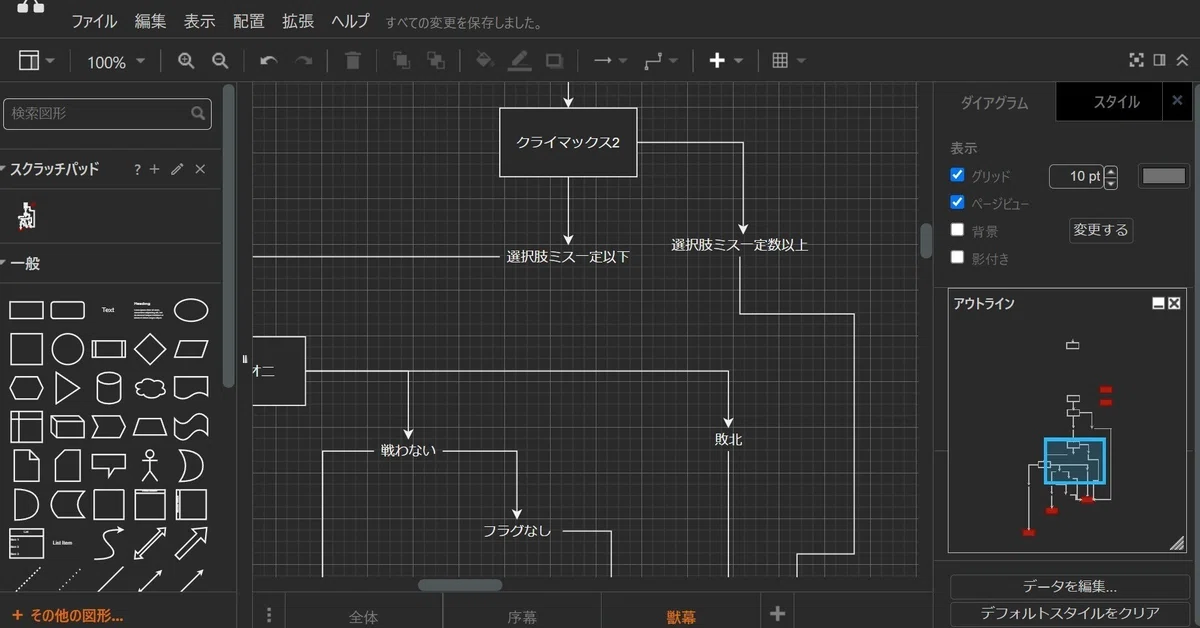Open the table insert dropdown
Image resolution: width=1200 pixels, height=628 pixels.
pos(789,61)
